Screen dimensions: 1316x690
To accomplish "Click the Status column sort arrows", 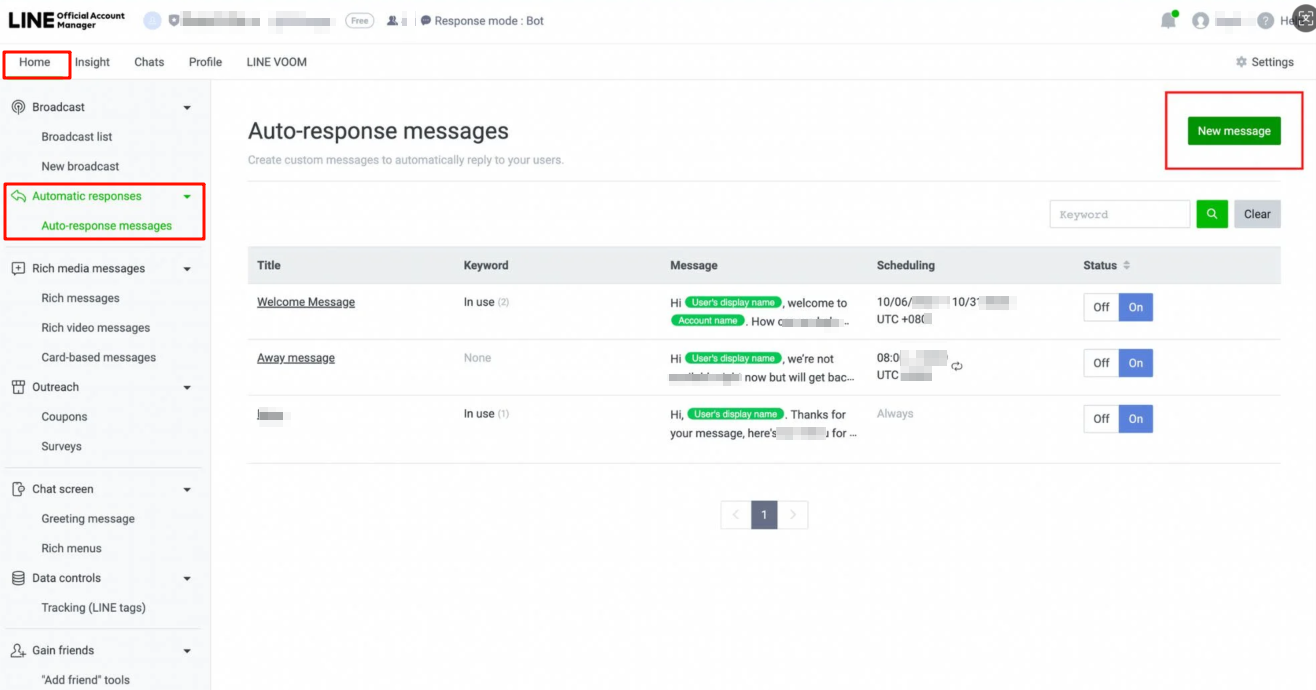I will [1127, 266].
